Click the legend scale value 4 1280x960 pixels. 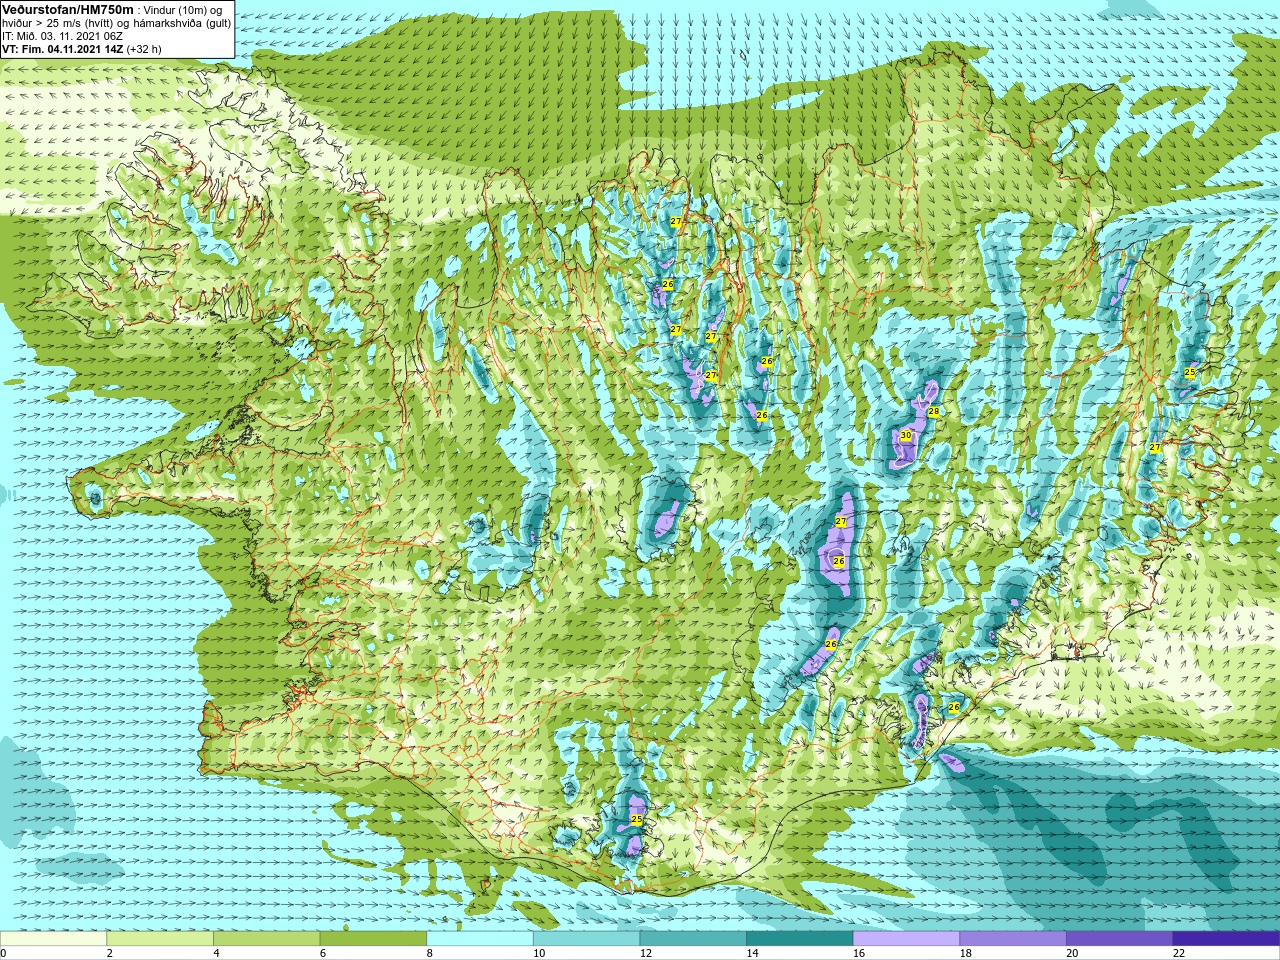[216, 953]
